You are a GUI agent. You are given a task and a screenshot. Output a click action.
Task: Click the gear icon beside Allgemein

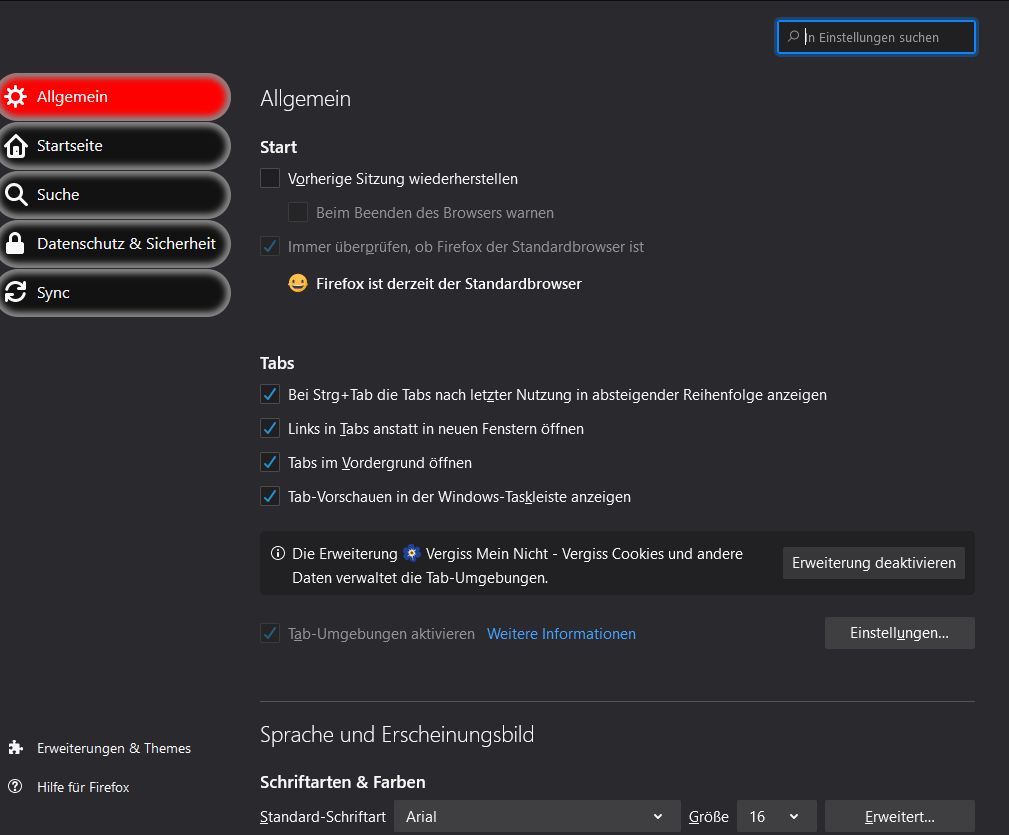tap(15, 96)
